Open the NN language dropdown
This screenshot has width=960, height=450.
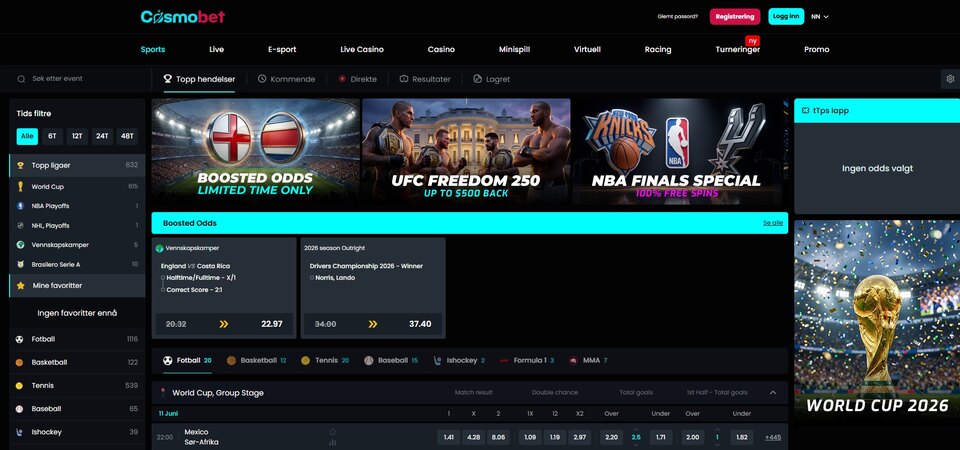(820, 17)
